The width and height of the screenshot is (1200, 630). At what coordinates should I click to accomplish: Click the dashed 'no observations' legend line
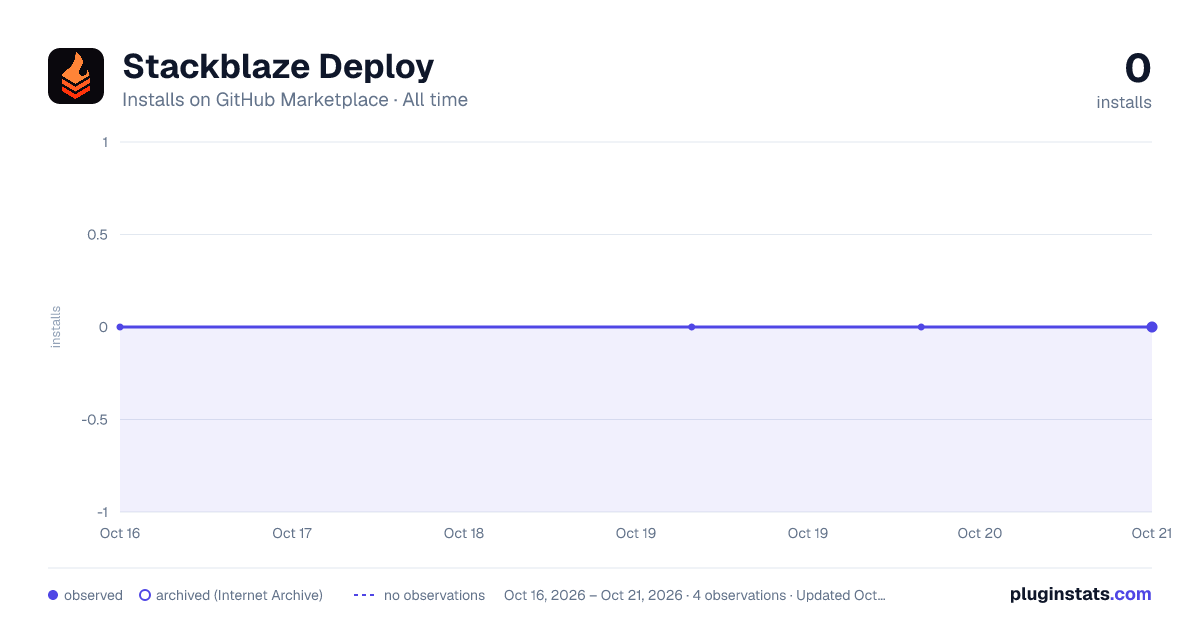click(x=364, y=595)
